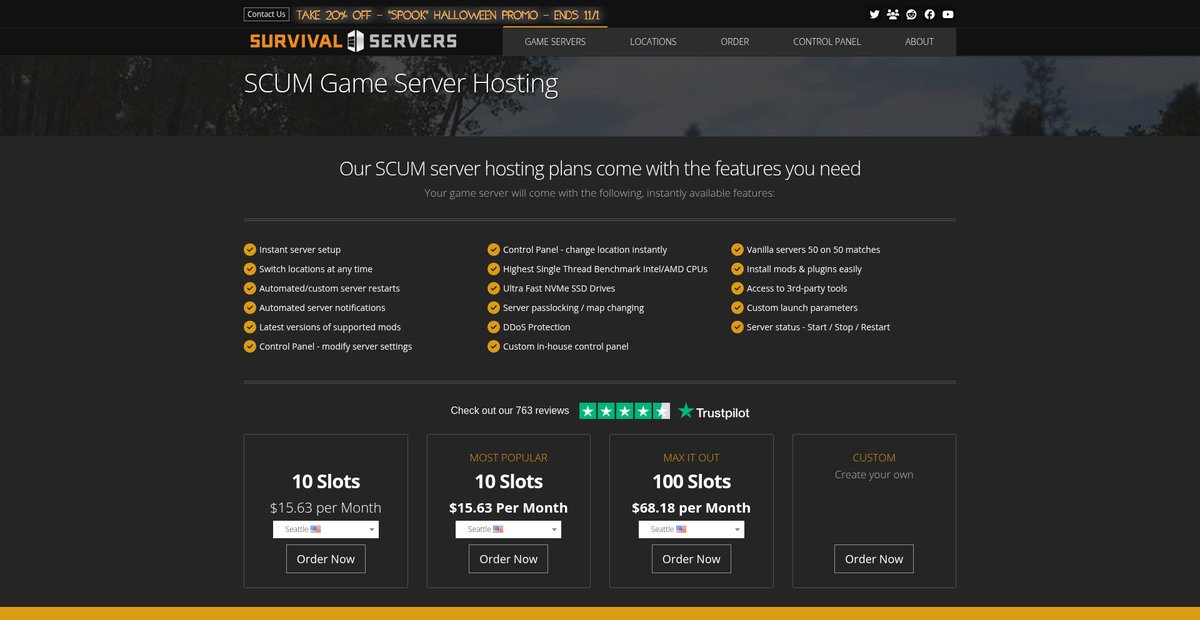Open the Locations menu item
This screenshot has width=1200, height=620.
point(653,42)
